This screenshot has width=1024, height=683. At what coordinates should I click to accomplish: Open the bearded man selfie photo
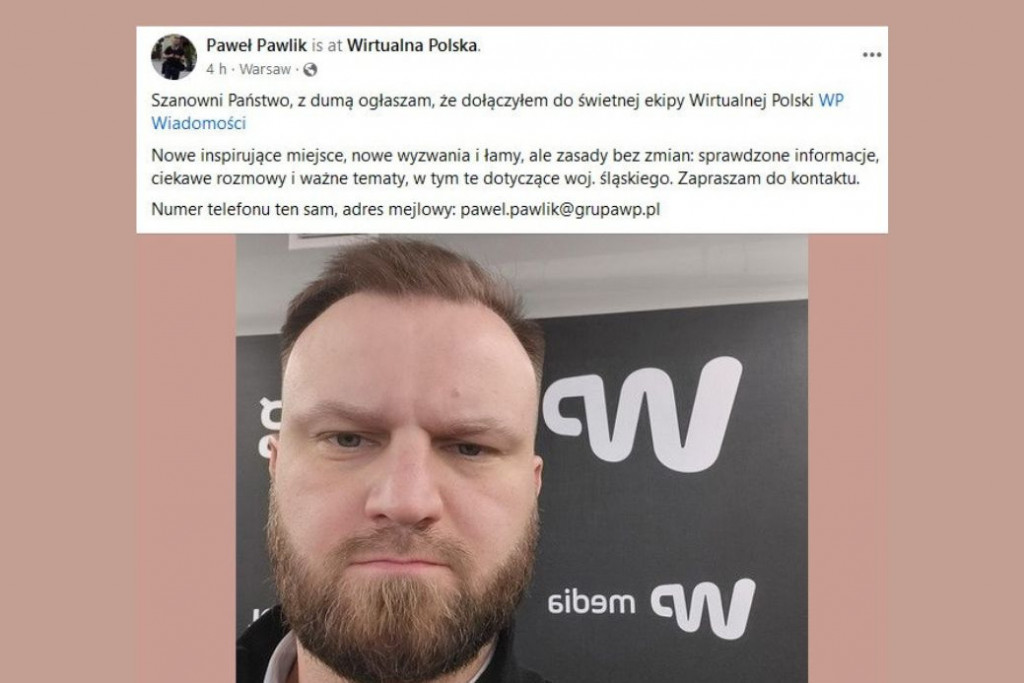(x=522, y=458)
